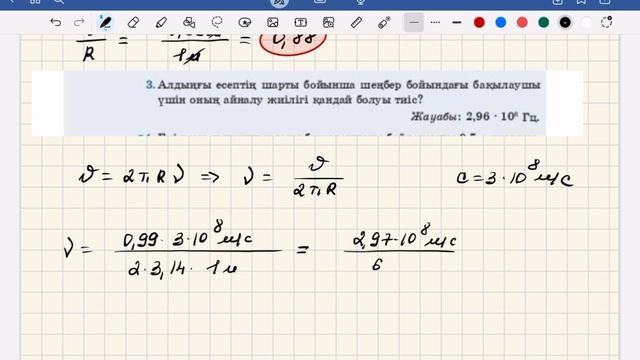Pick the dark red color swatch

479,22
